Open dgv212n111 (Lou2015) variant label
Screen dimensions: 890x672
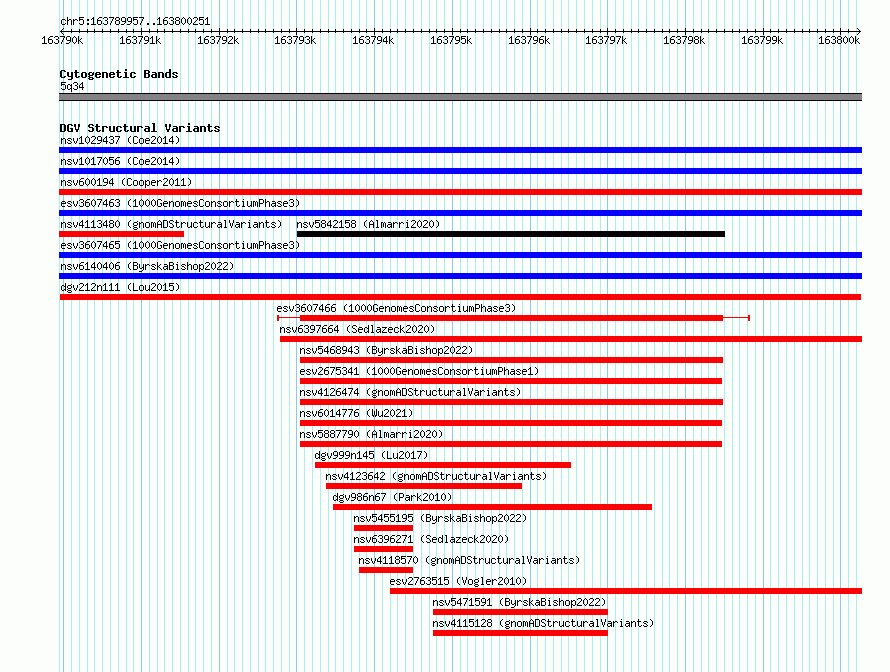(120, 287)
